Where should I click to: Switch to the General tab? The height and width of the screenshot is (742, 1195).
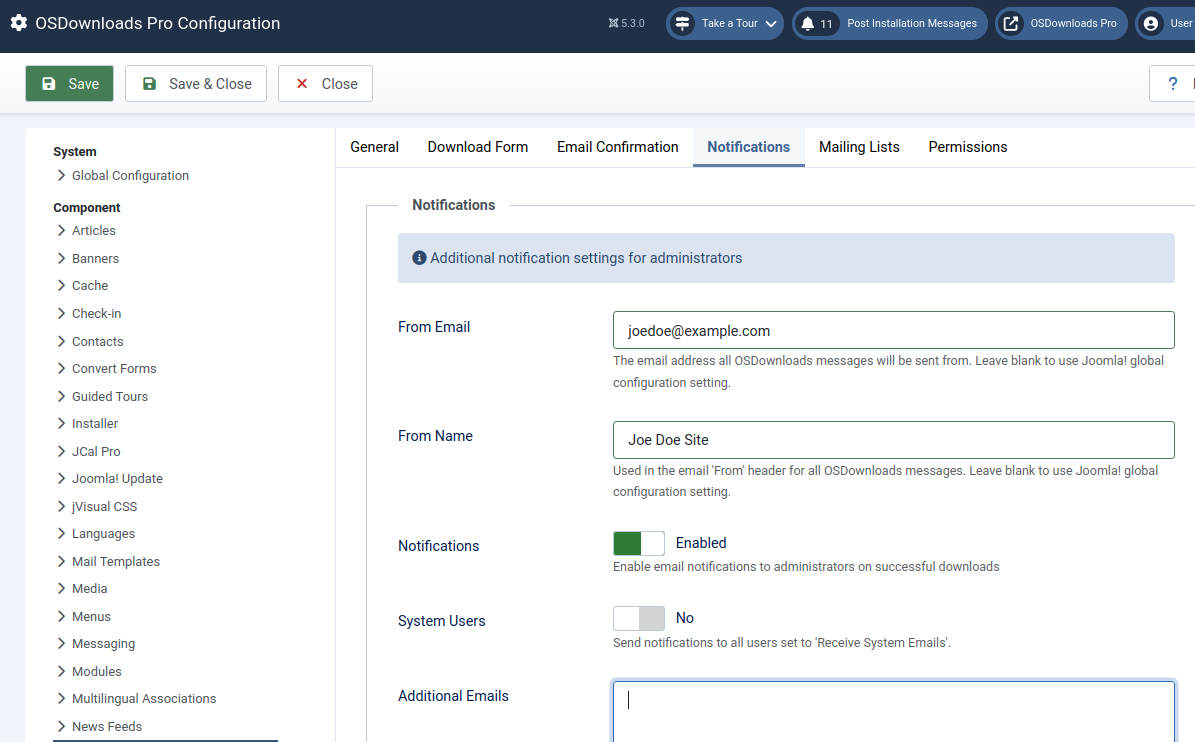point(374,147)
